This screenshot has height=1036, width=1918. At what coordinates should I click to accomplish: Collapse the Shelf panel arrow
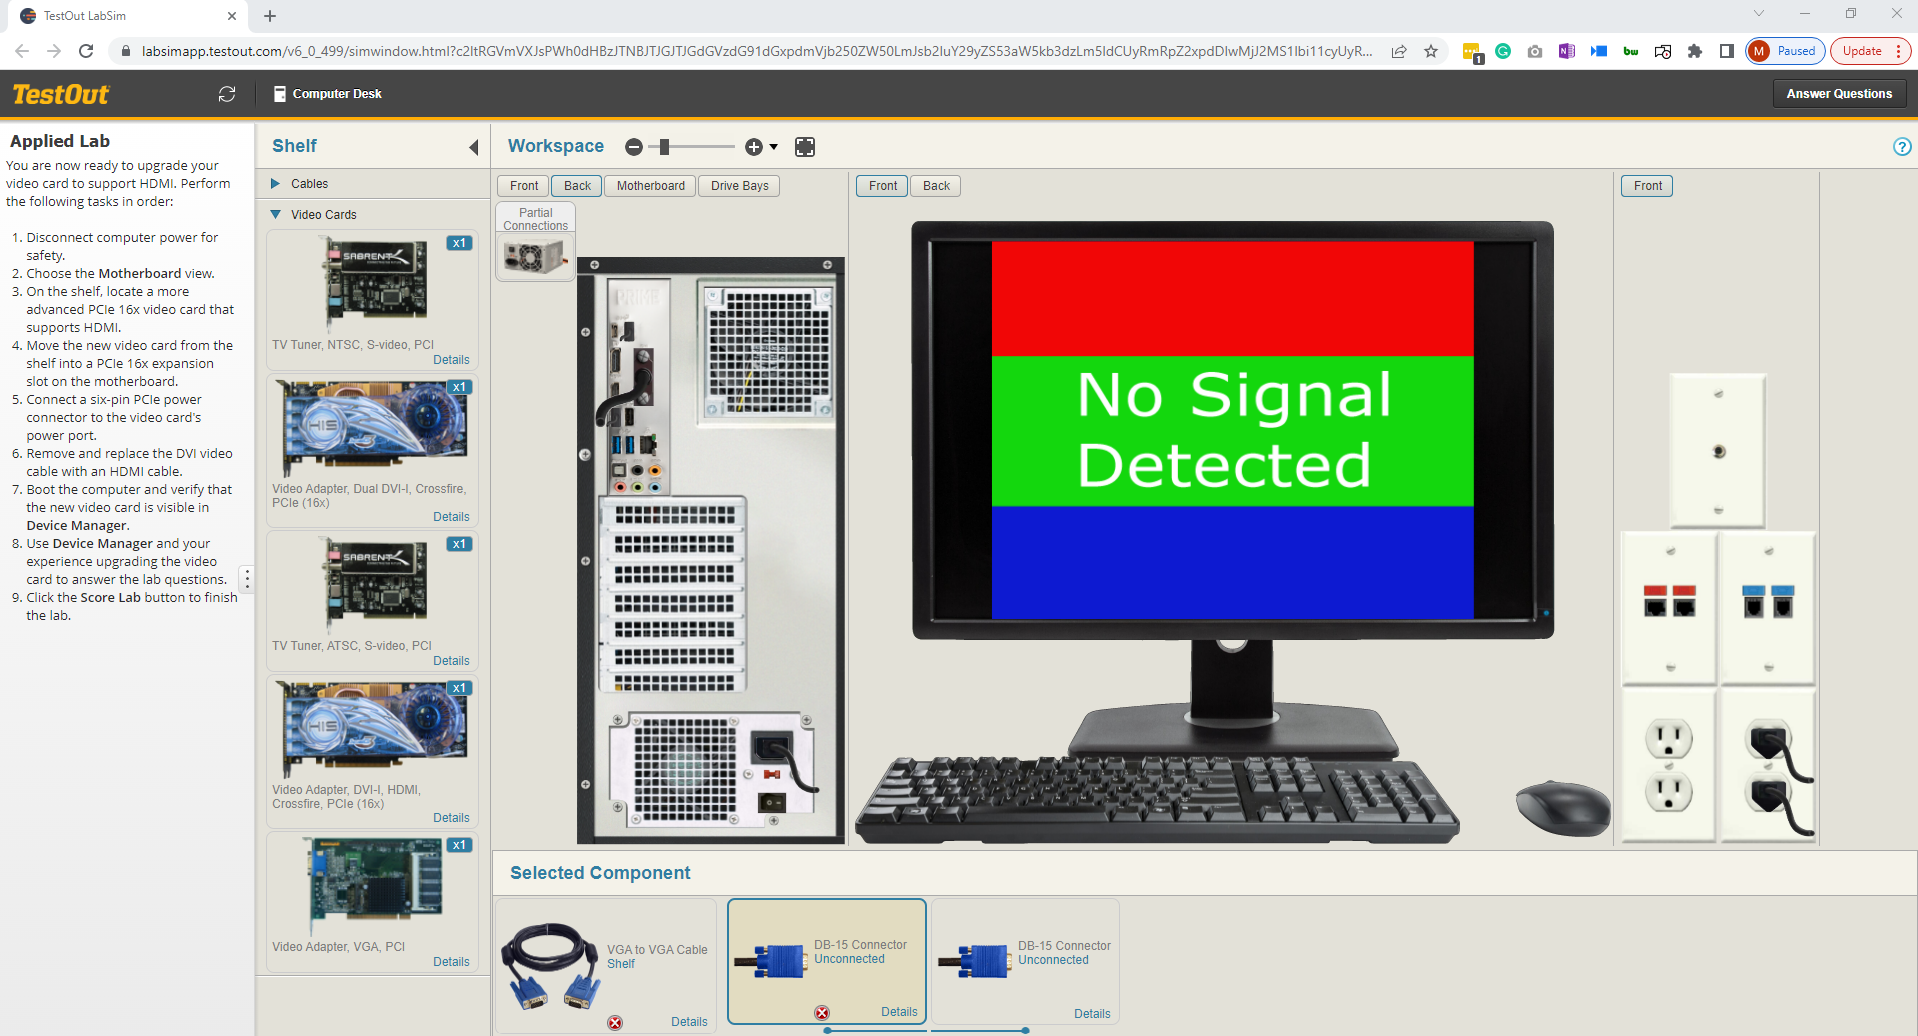click(474, 147)
